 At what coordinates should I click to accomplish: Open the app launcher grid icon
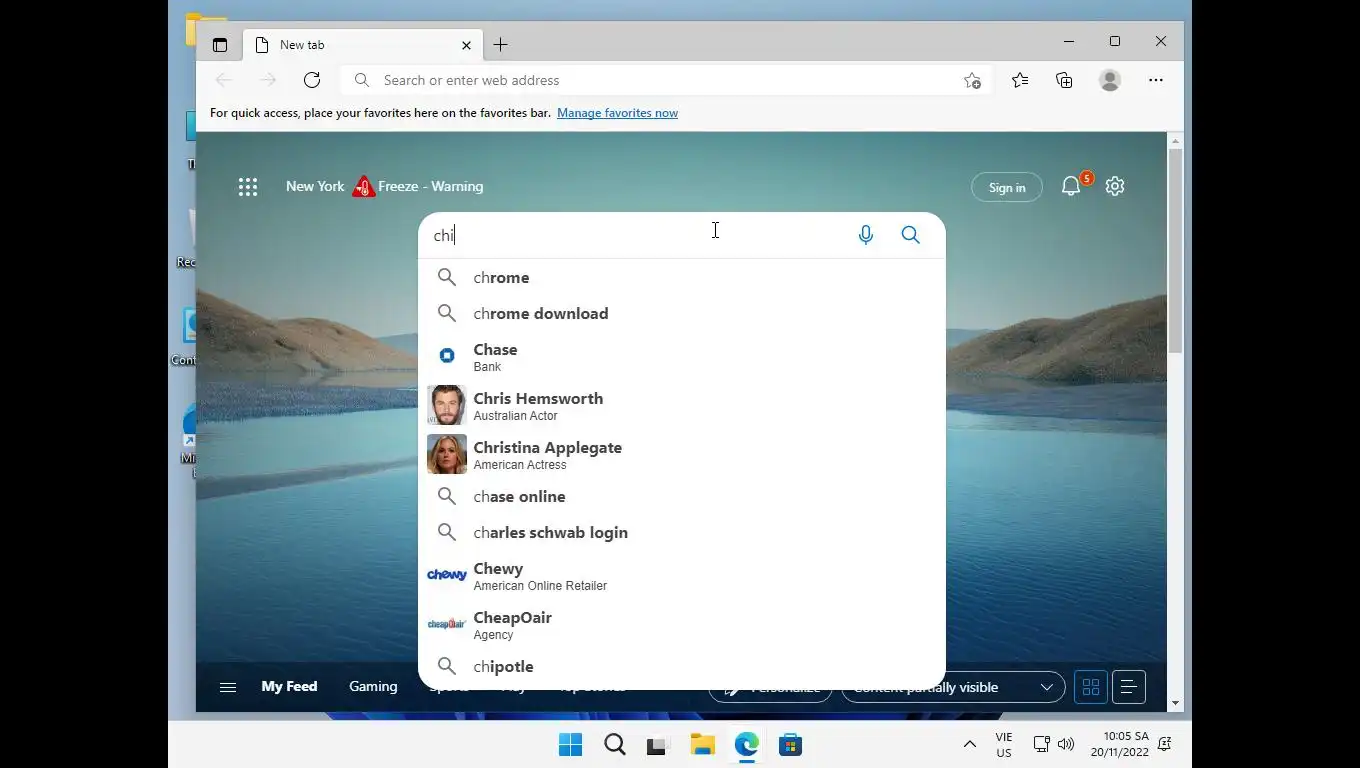coord(248,187)
